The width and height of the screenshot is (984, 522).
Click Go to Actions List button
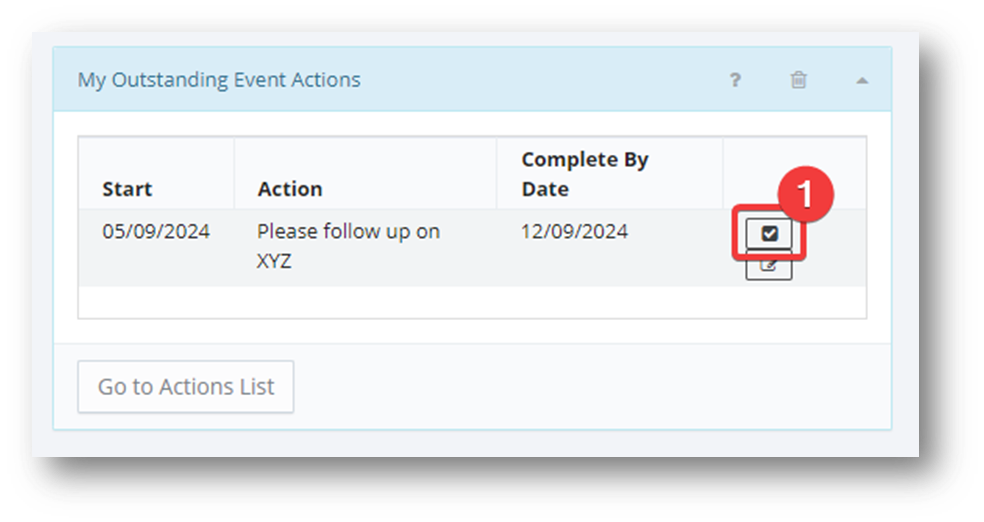point(186,387)
